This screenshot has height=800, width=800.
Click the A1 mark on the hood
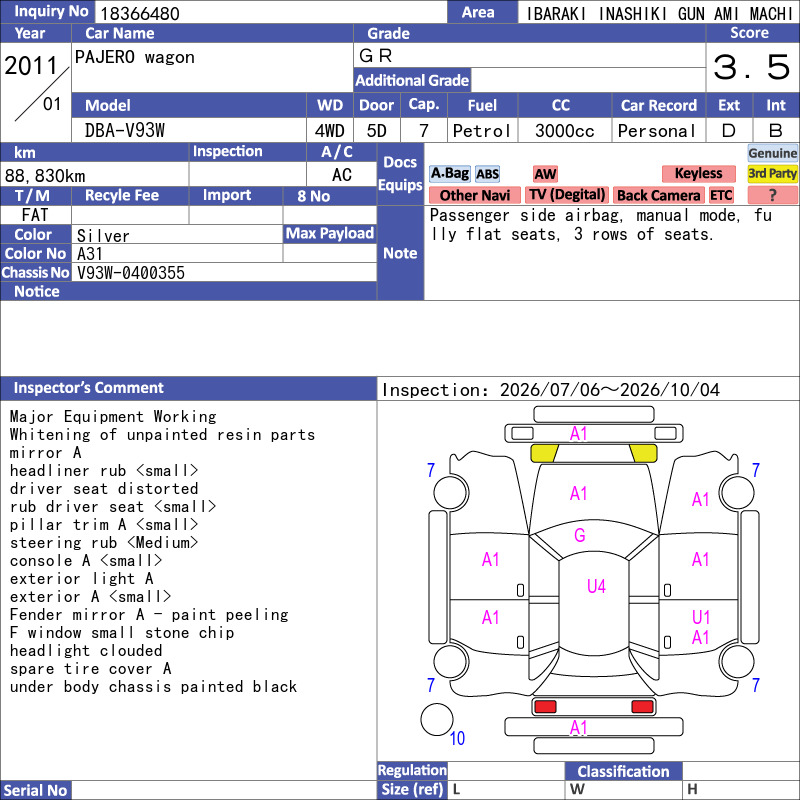pyautogui.click(x=578, y=493)
